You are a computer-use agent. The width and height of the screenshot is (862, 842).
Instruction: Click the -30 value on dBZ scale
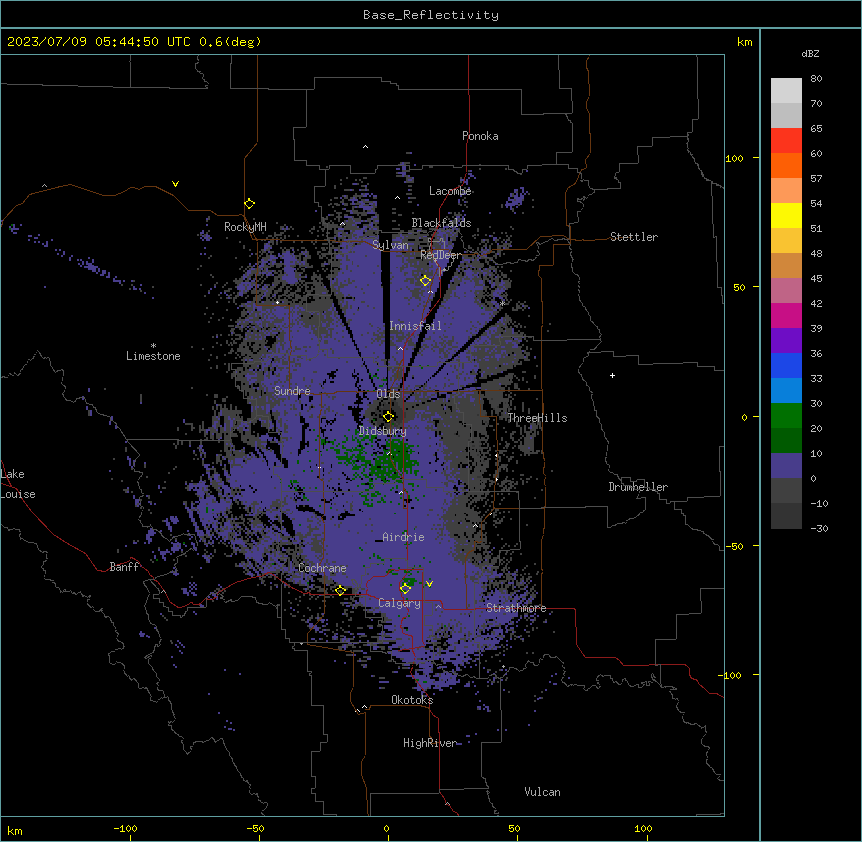pos(819,528)
